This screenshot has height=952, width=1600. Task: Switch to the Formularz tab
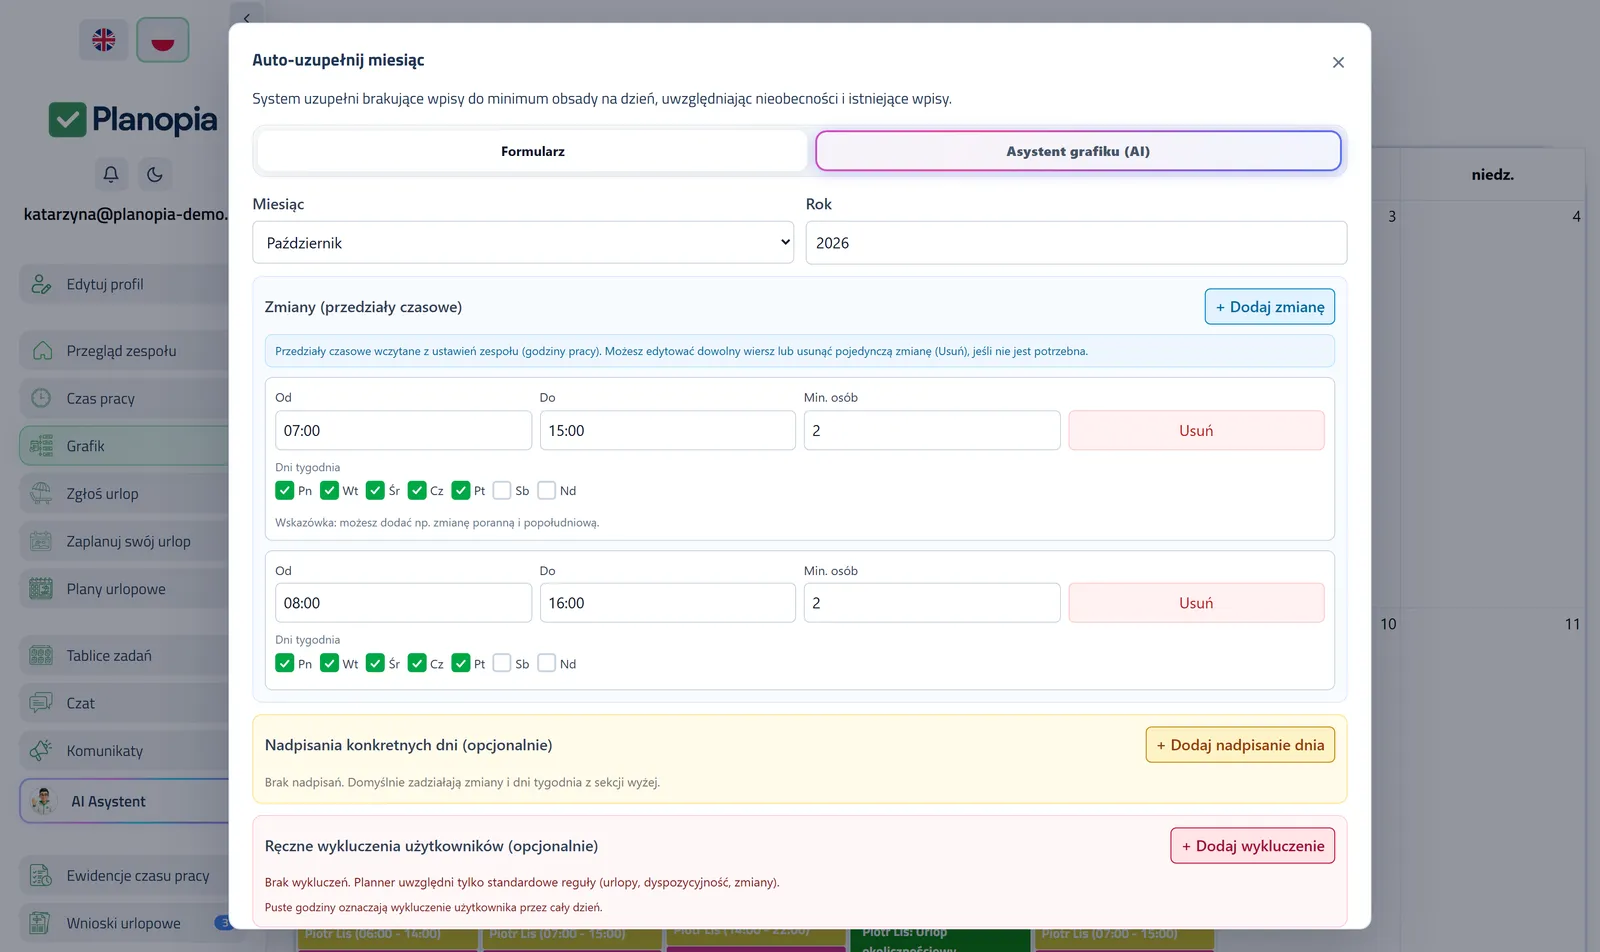532,151
